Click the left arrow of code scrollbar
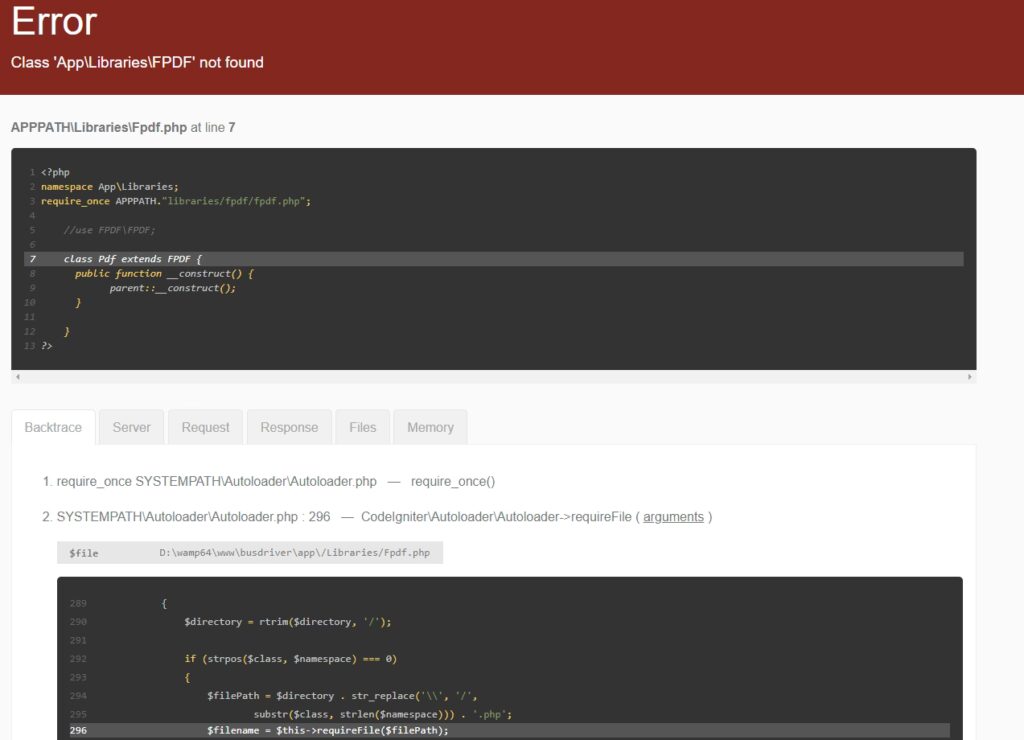 17,377
